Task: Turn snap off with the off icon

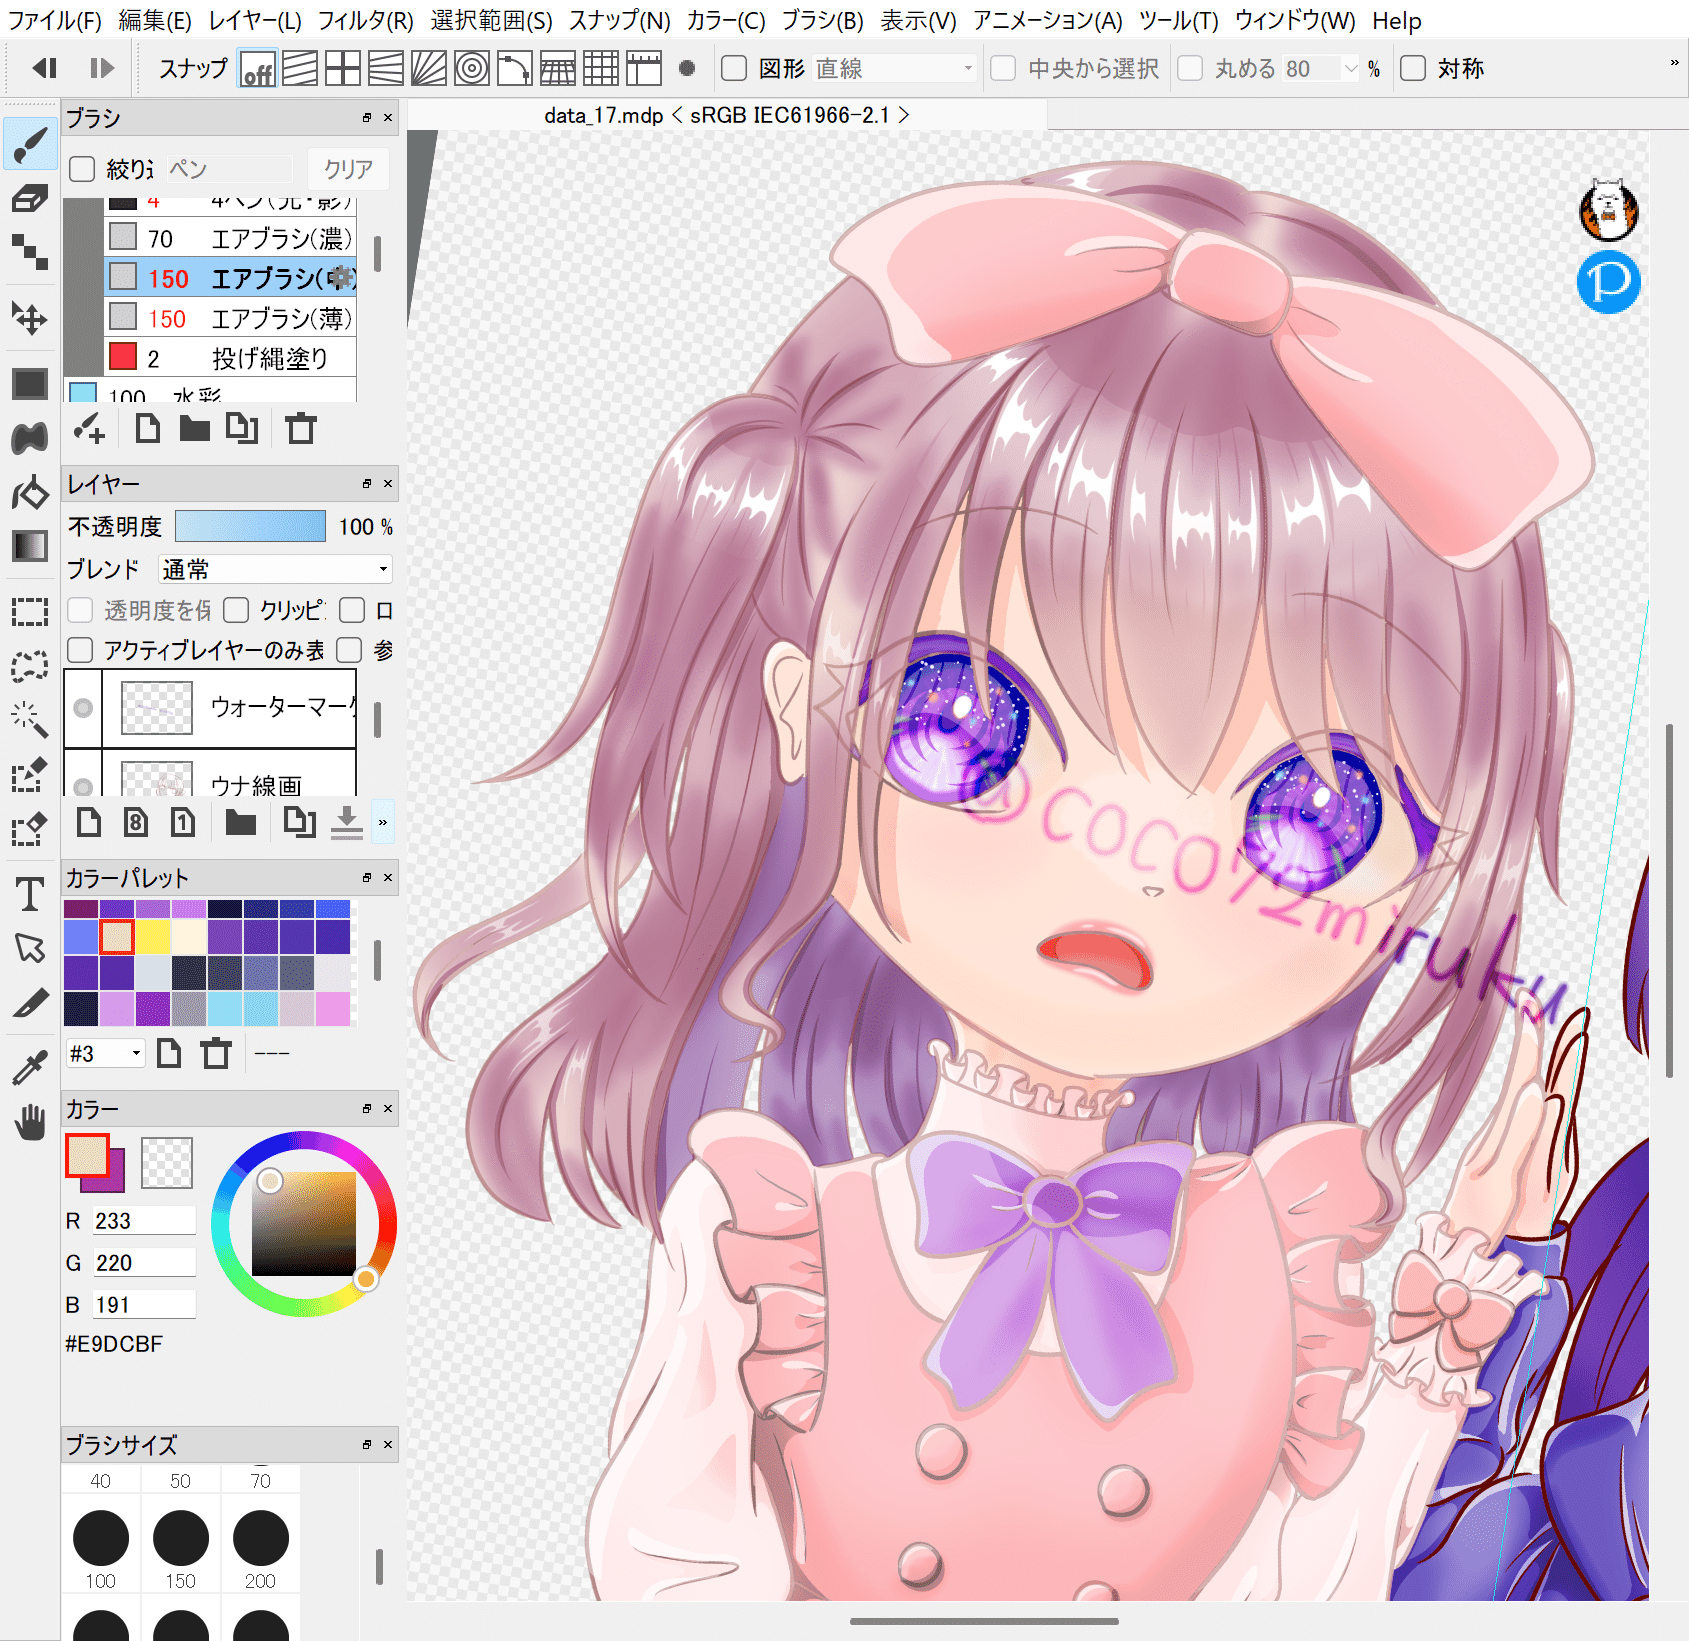Action: pos(257,69)
